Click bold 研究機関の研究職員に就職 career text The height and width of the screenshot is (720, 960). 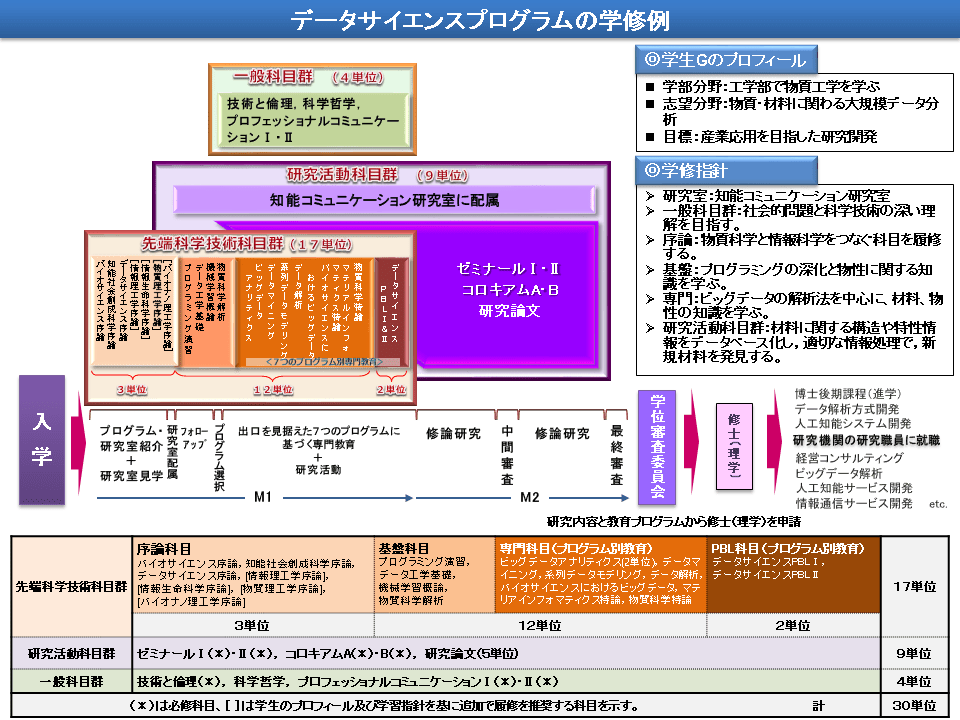(x=866, y=440)
